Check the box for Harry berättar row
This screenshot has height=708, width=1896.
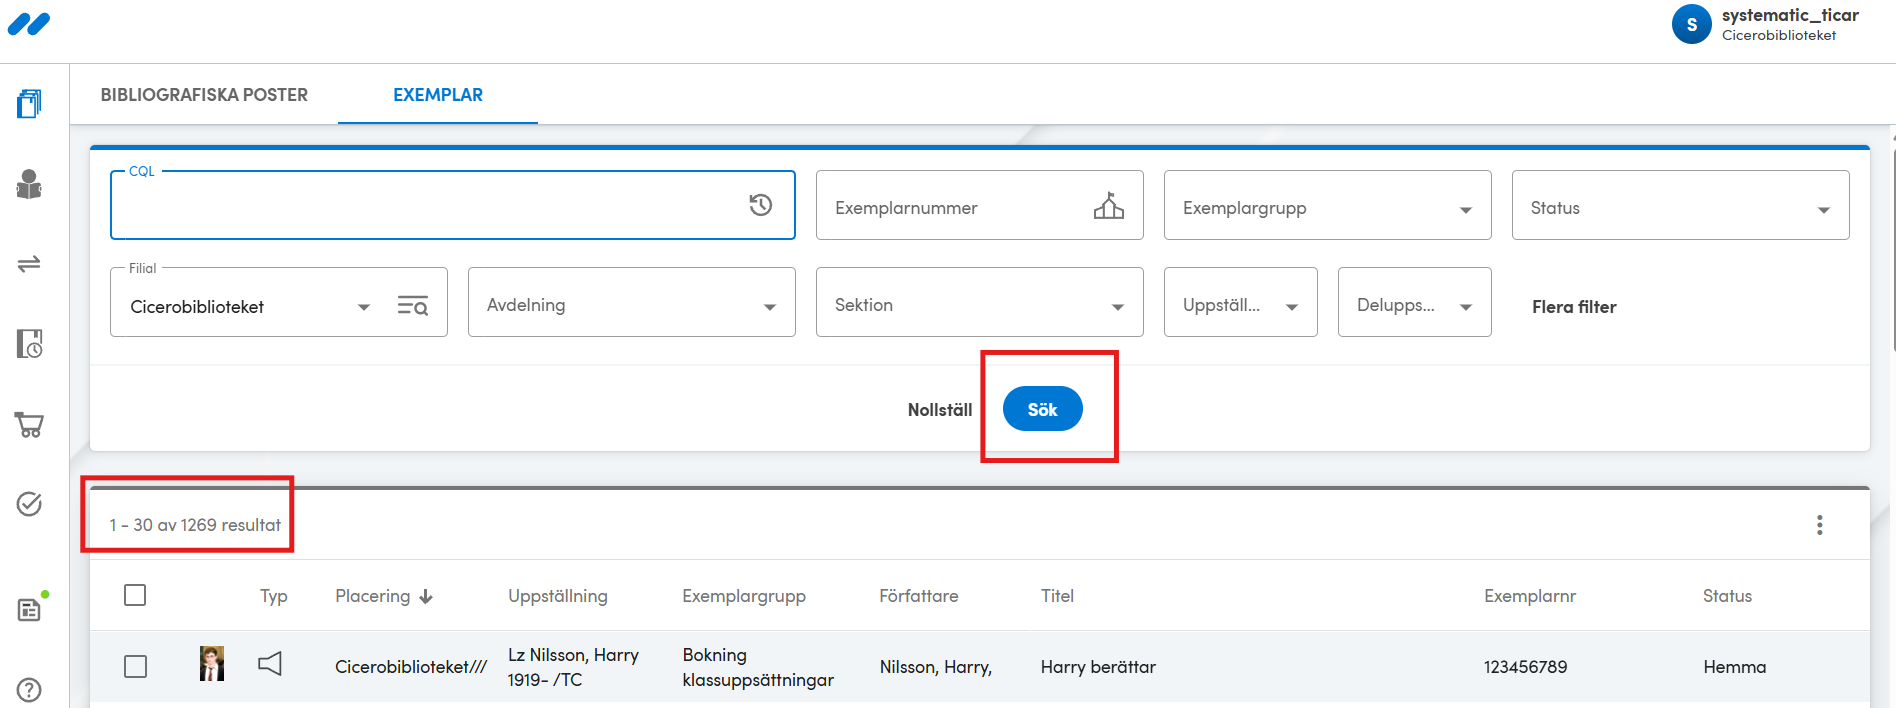tap(135, 666)
